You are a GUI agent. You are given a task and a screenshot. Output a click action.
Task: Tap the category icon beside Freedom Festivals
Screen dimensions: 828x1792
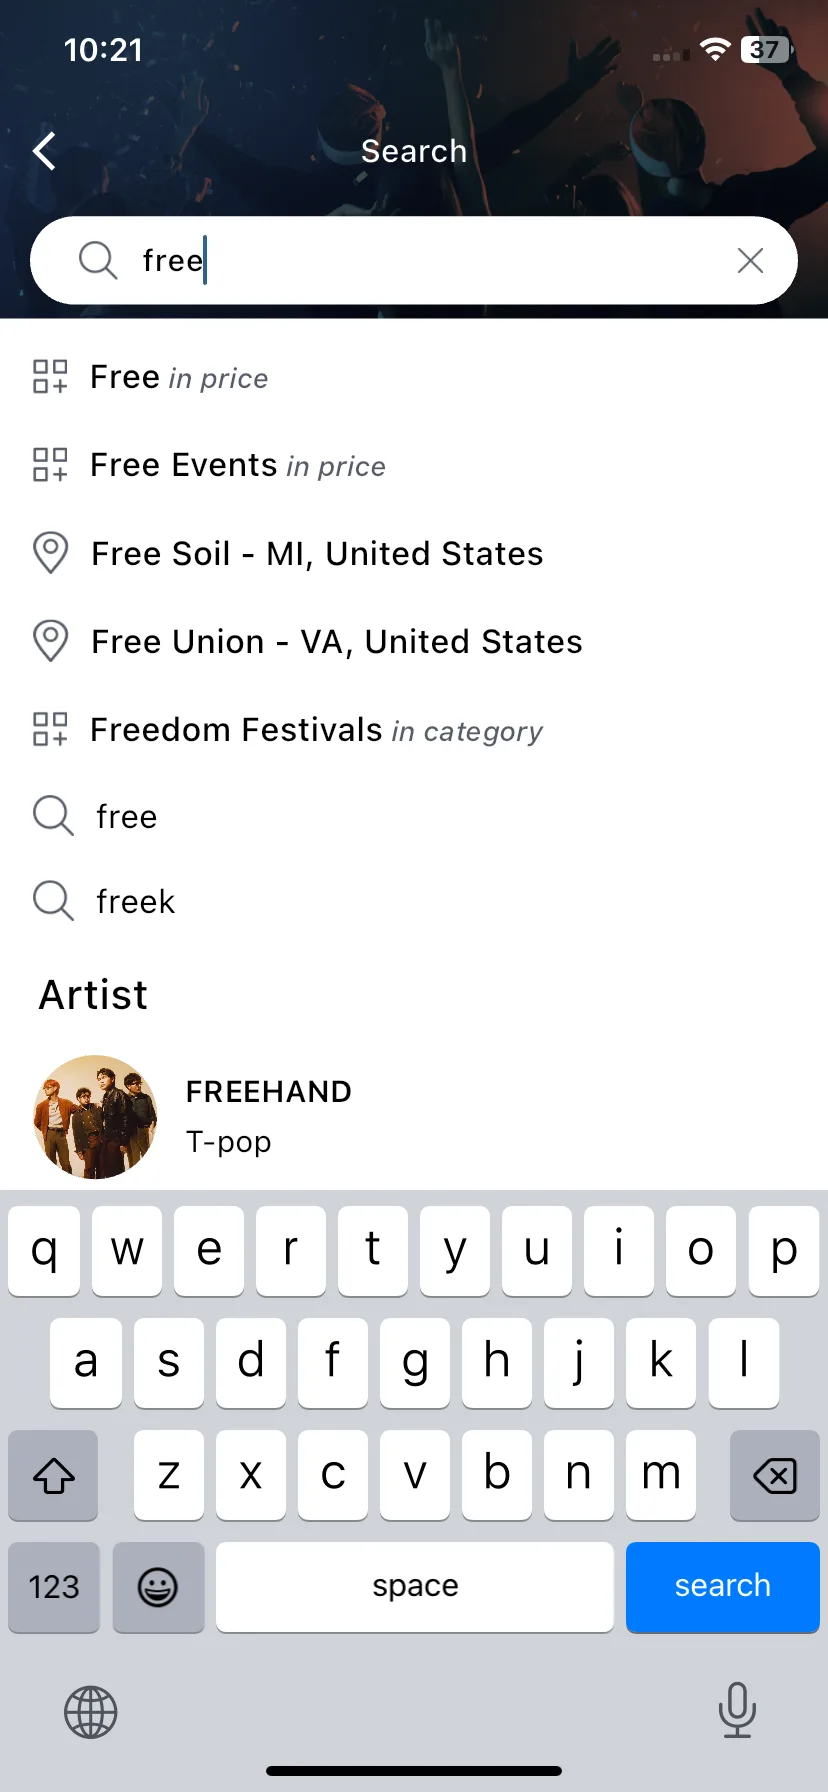click(x=50, y=729)
